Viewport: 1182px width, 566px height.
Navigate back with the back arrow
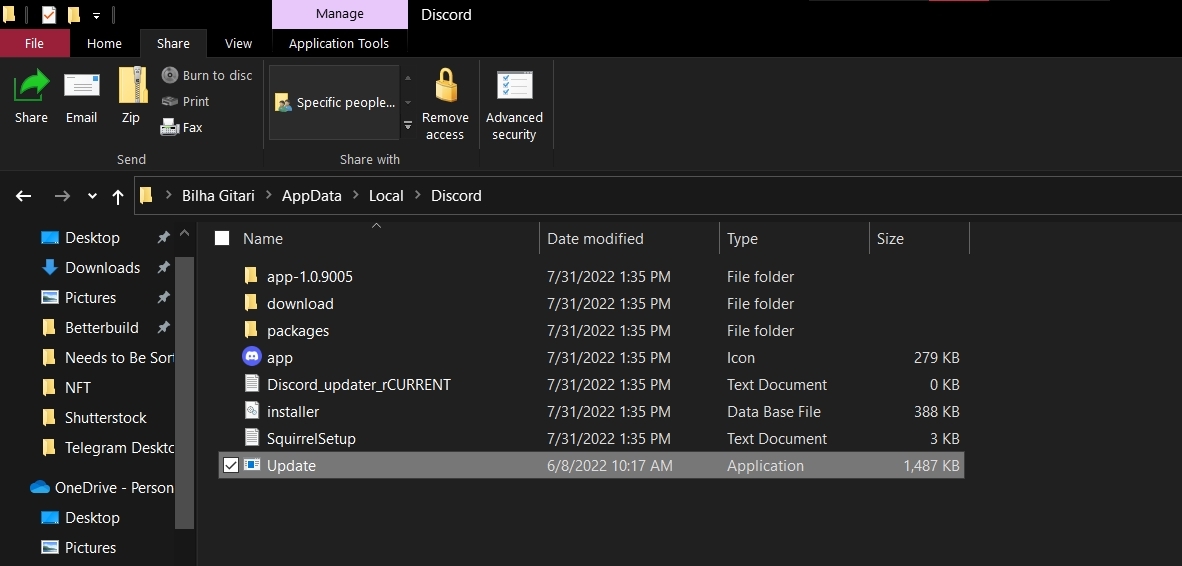pos(24,196)
